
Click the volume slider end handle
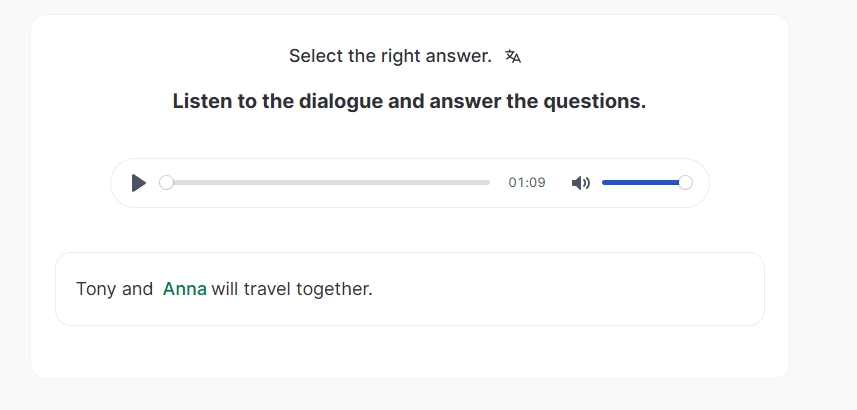685,183
